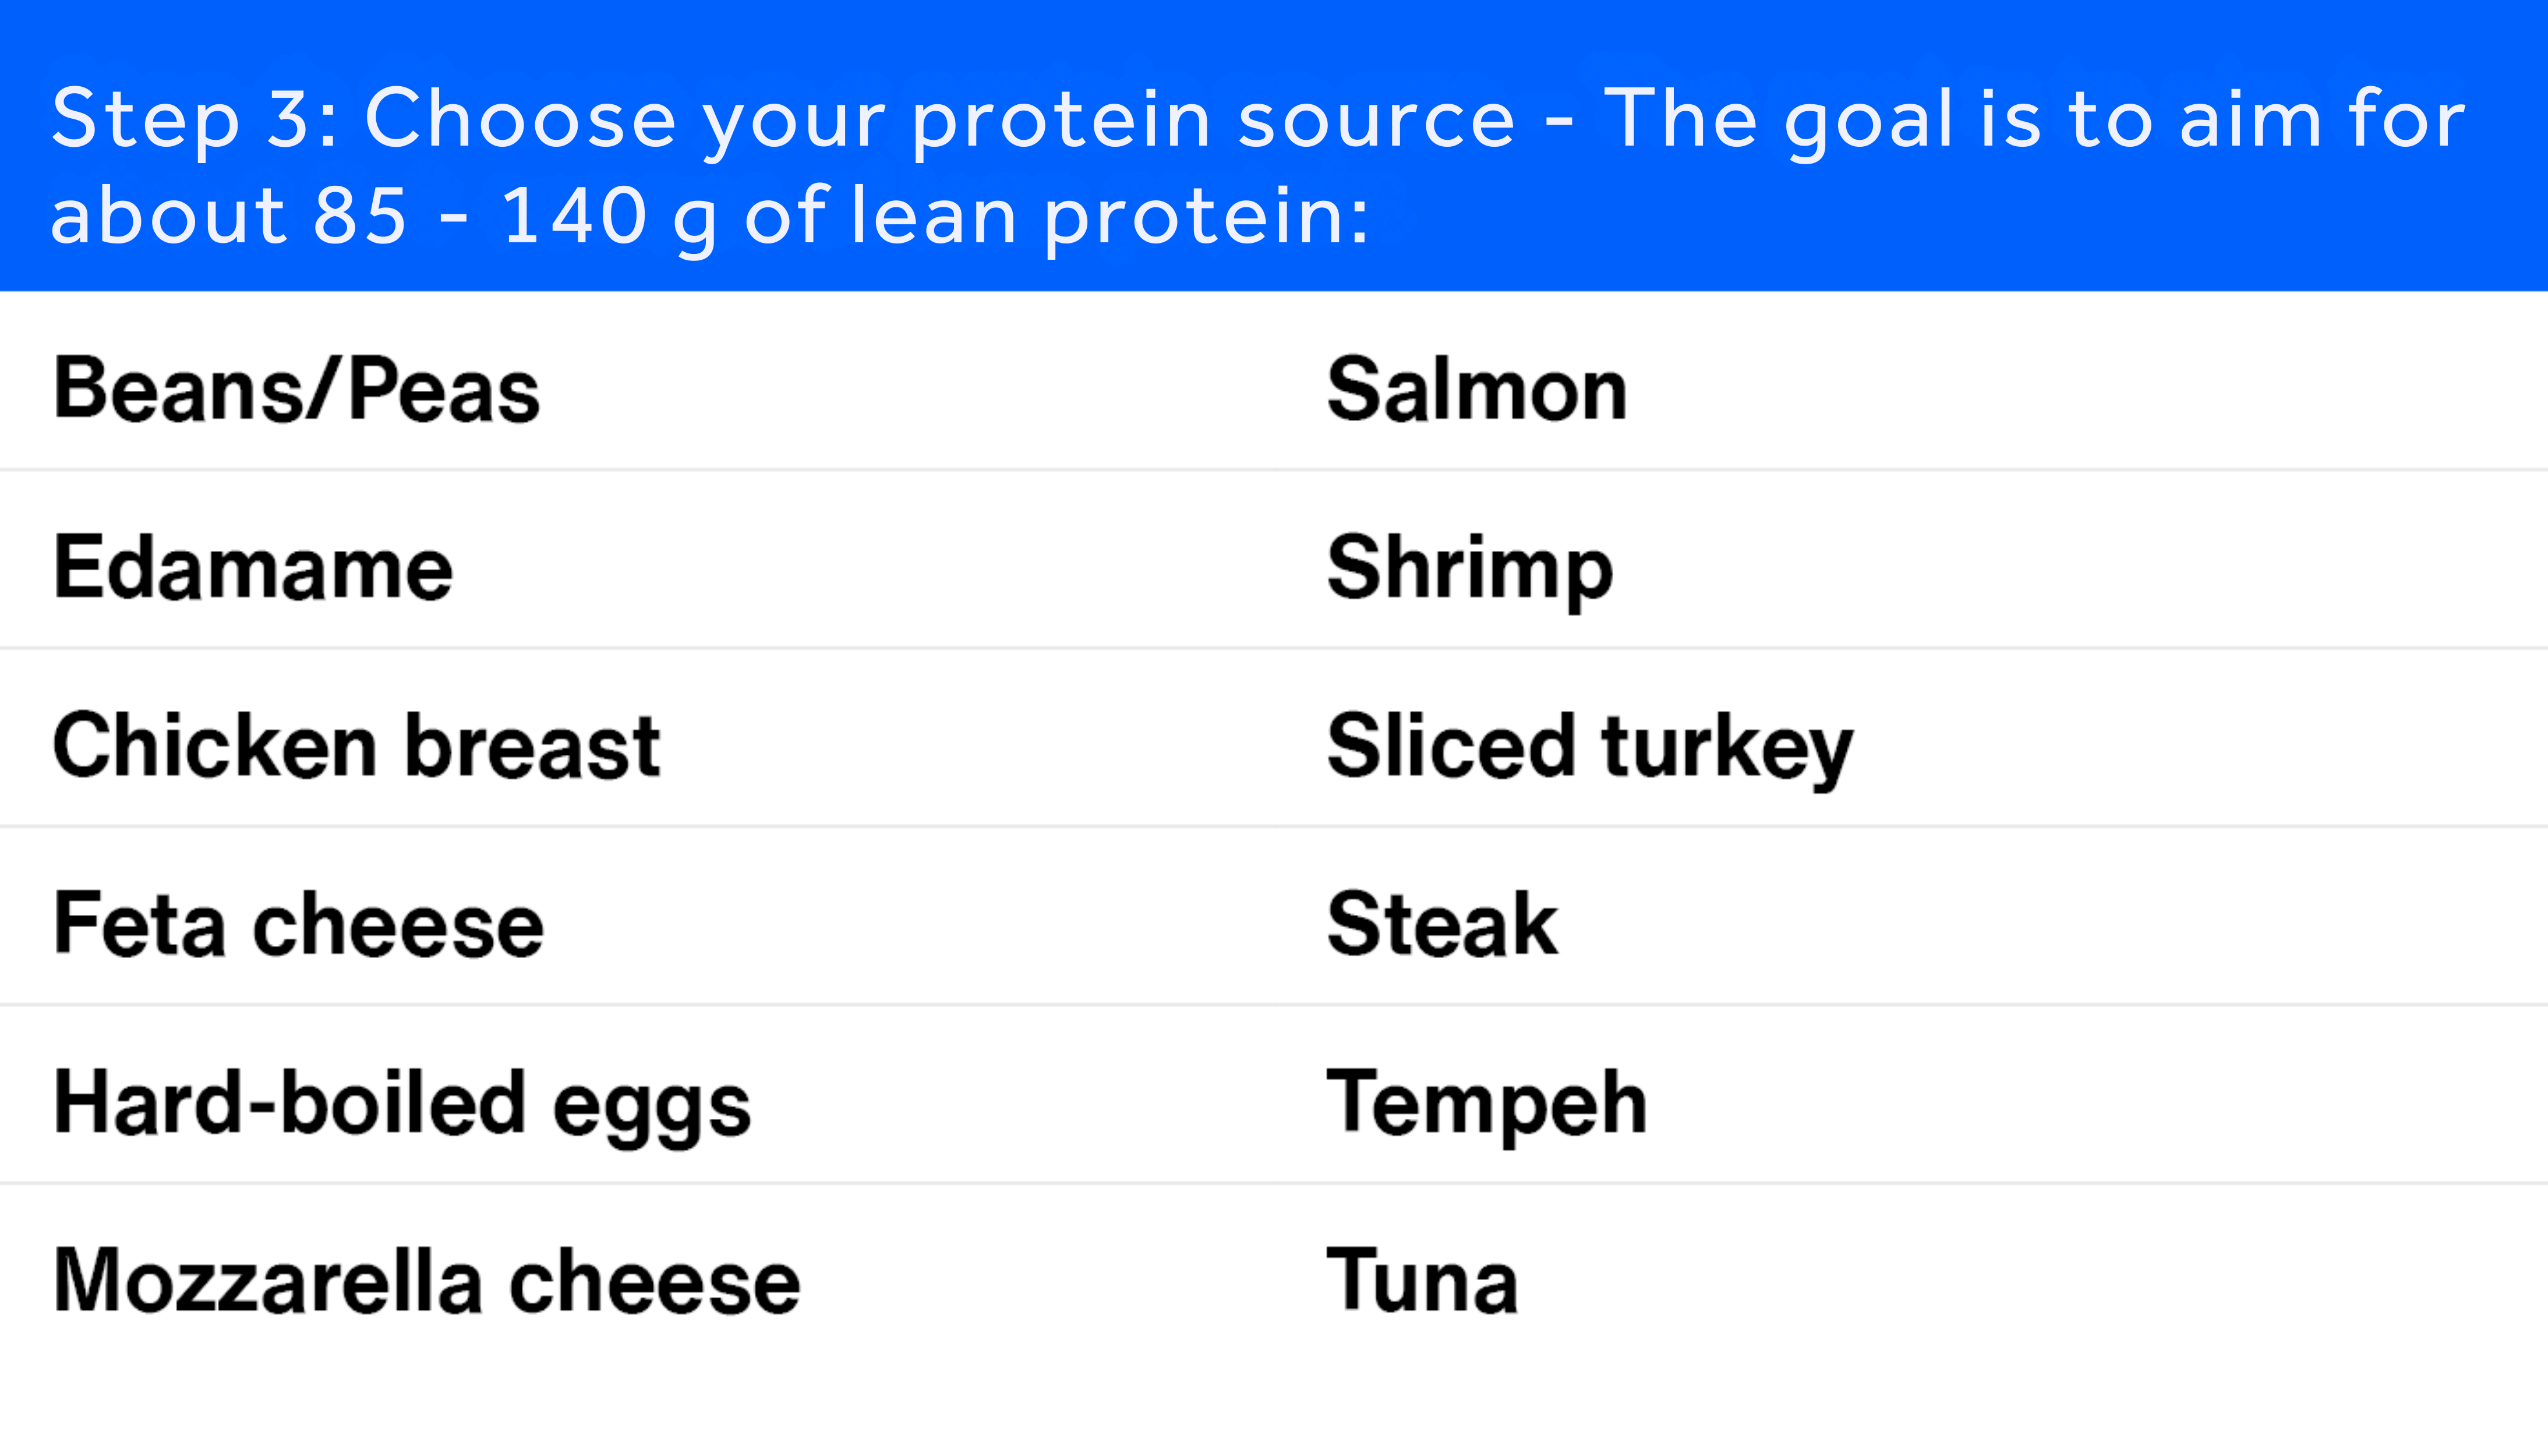2548x1456 pixels.
Task: Click Mozzarella cheese in the table
Action: point(427,1282)
